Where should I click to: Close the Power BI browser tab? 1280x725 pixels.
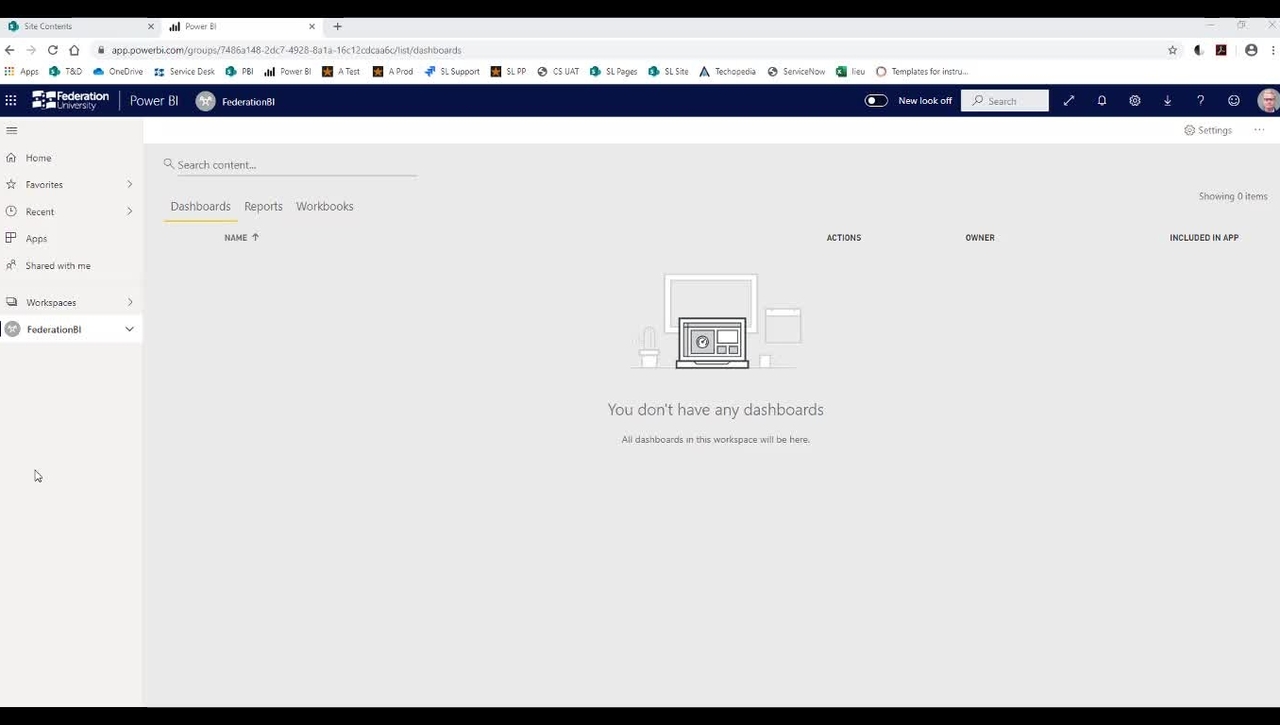[x=312, y=26]
